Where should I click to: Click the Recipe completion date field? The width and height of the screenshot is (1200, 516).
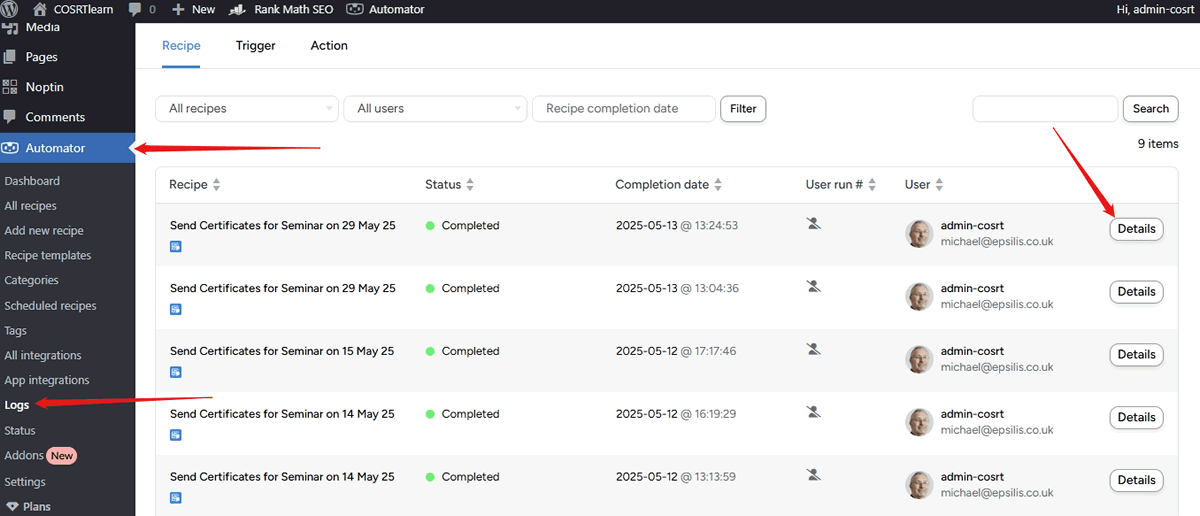[x=624, y=109]
